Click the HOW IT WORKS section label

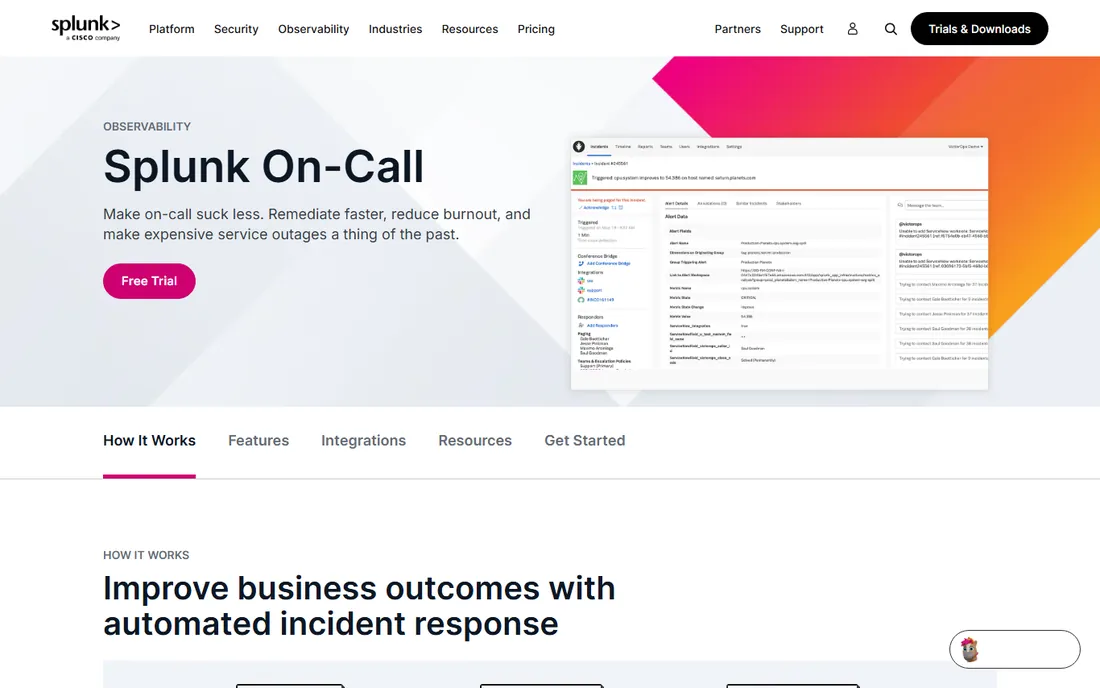pos(146,555)
